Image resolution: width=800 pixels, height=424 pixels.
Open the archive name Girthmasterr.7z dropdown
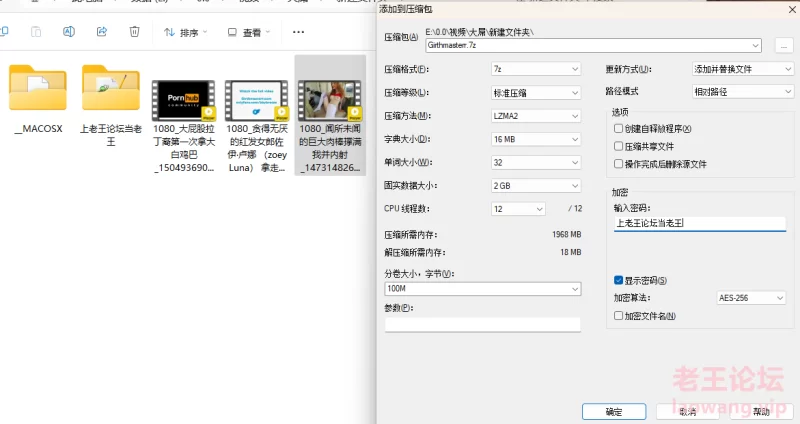[756, 45]
